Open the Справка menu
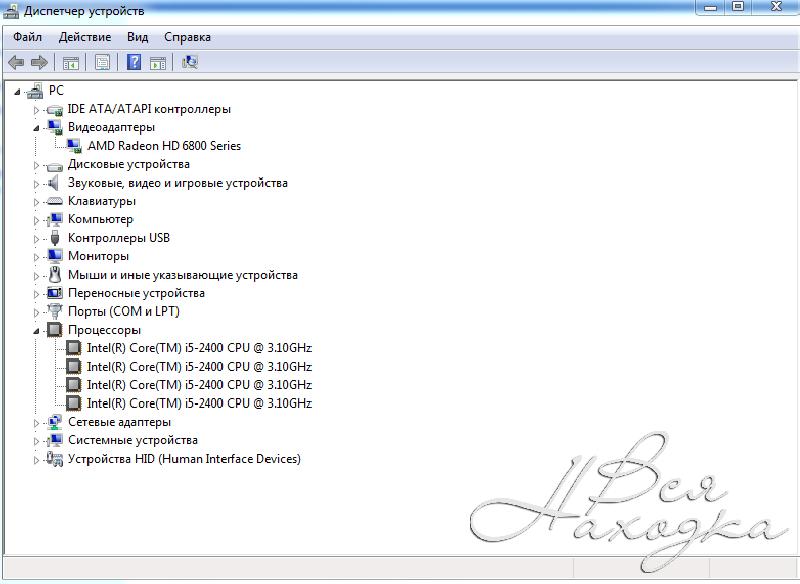The height and width of the screenshot is (584, 800). 187,37
